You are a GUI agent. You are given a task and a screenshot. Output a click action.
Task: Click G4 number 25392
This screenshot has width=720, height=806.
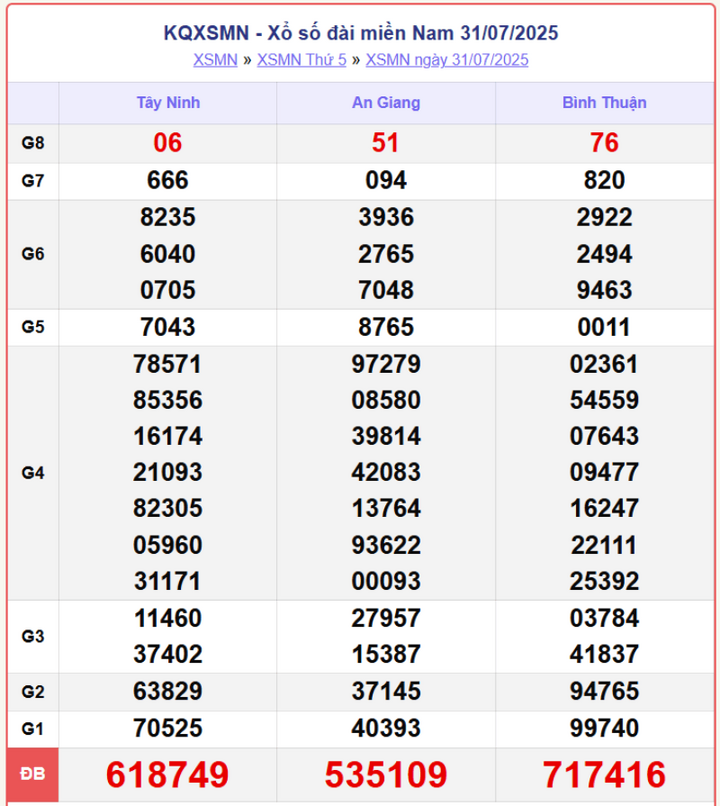[x=604, y=581]
